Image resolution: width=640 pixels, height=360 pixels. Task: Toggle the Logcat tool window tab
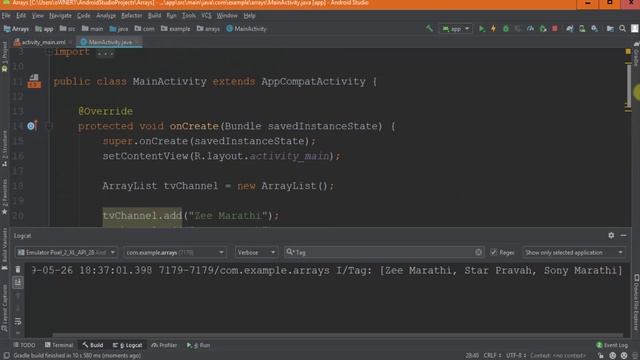click(127, 345)
